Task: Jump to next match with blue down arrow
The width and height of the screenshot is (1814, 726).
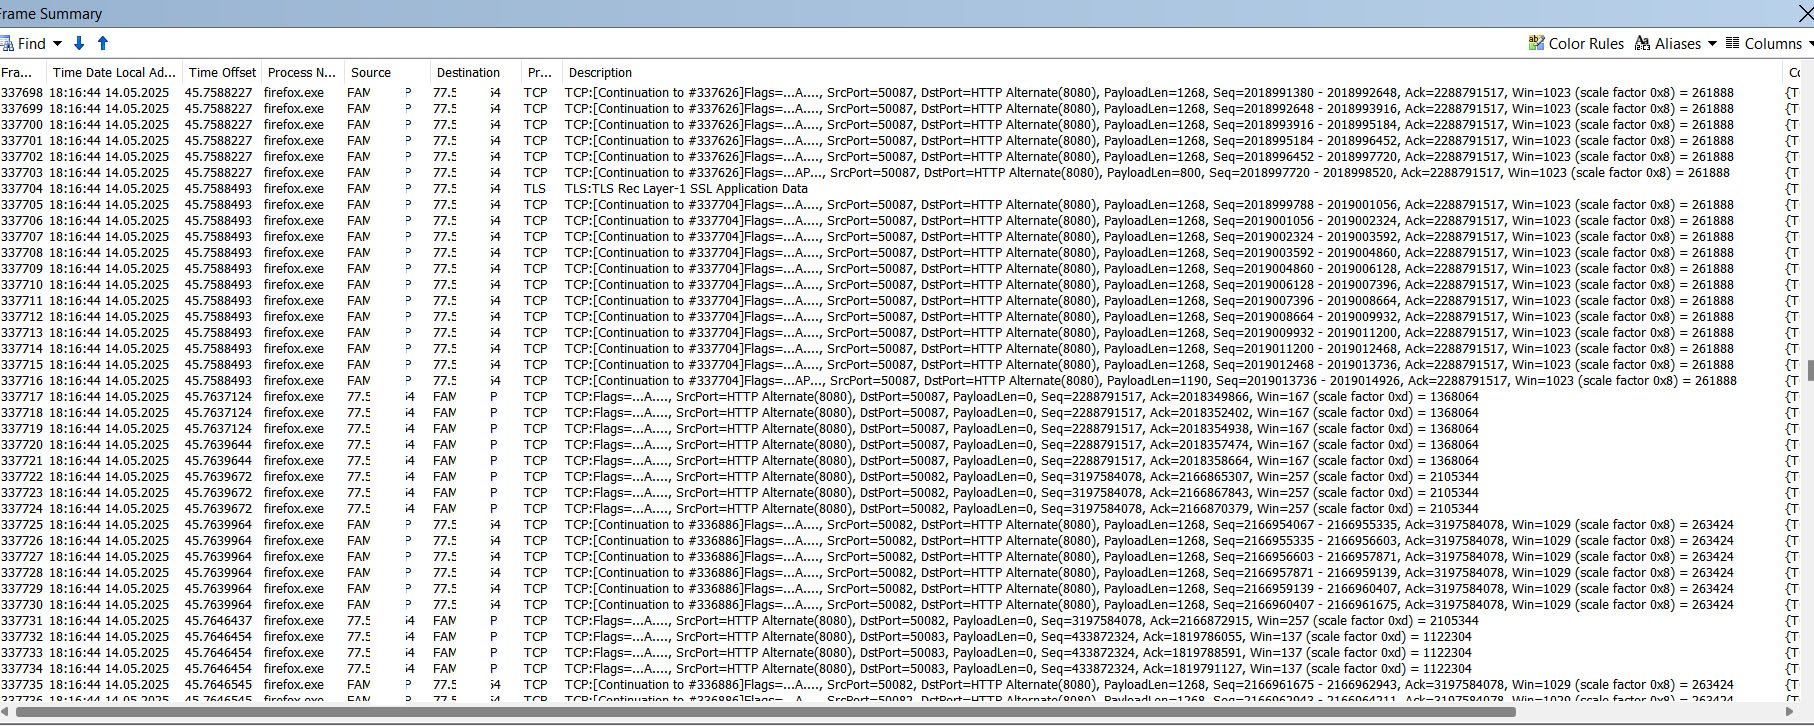Action: tap(79, 44)
